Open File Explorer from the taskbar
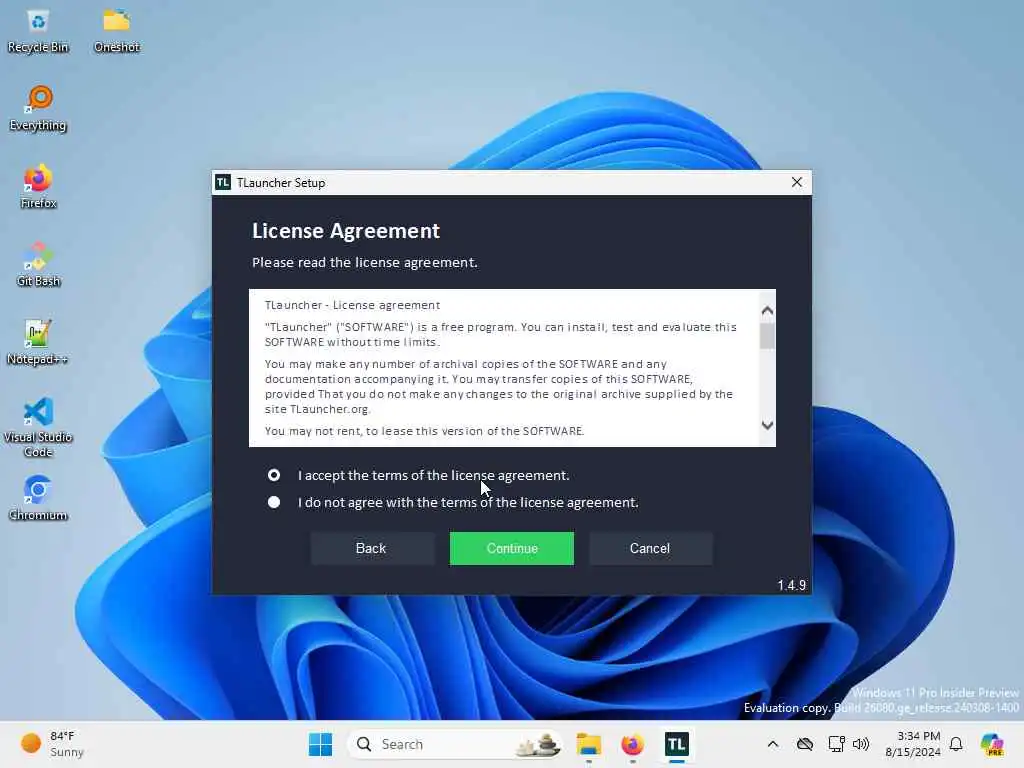This screenshot has height=768, width=1024. pyautogui.click(x=588, y=744)
